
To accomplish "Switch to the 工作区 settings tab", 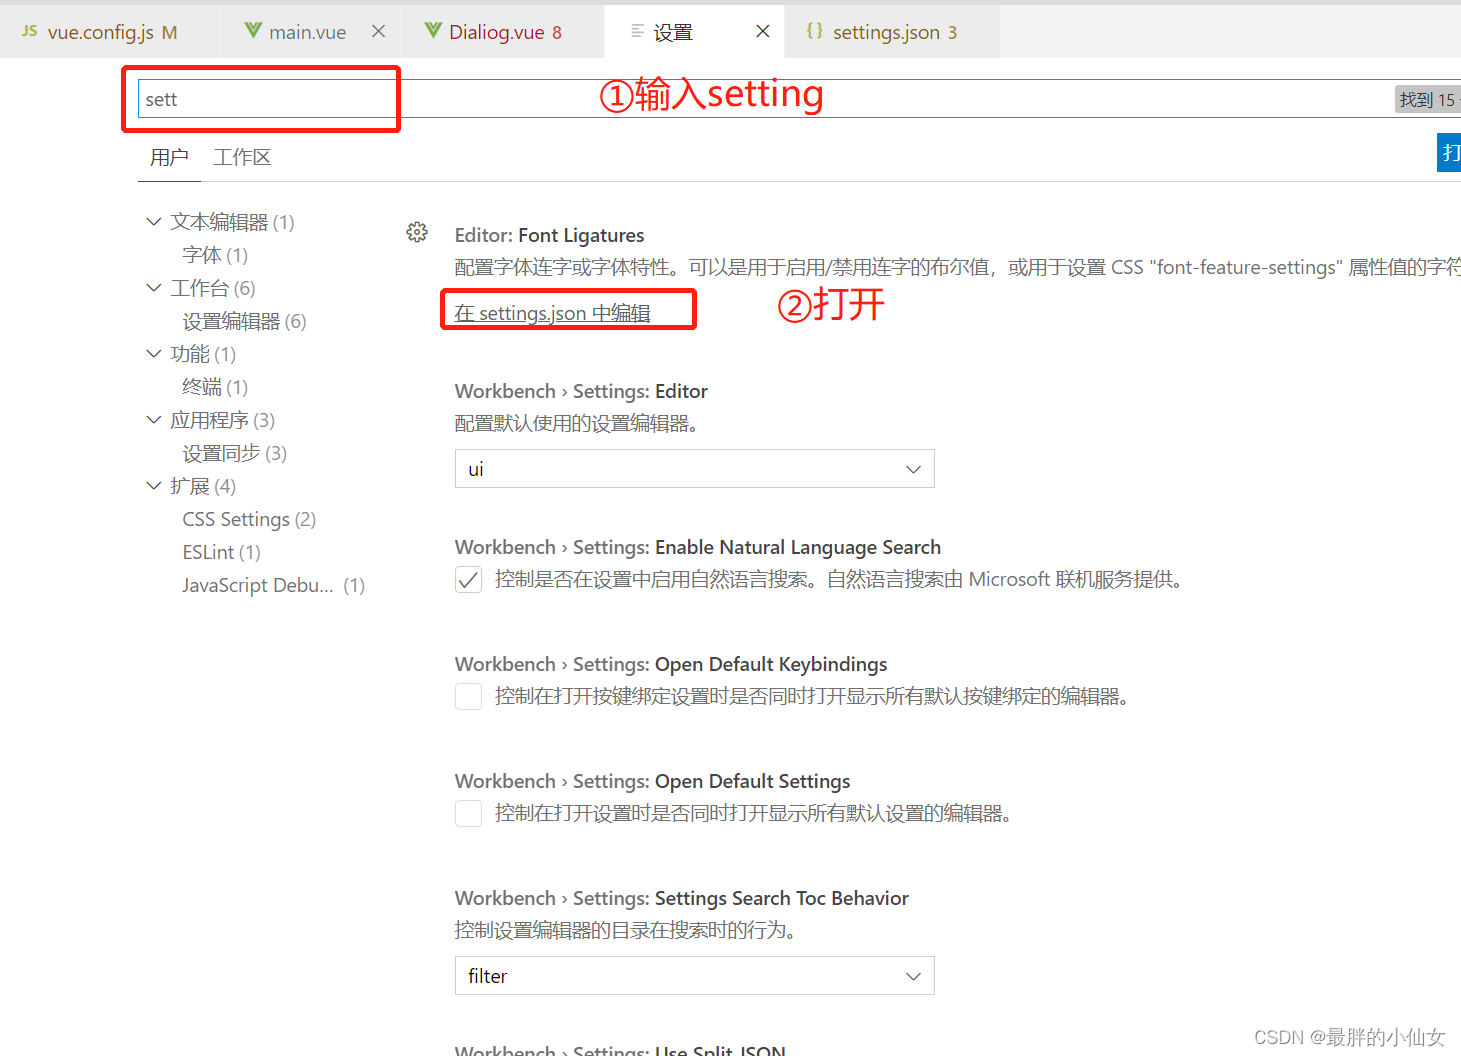I will tap(241, 157).
